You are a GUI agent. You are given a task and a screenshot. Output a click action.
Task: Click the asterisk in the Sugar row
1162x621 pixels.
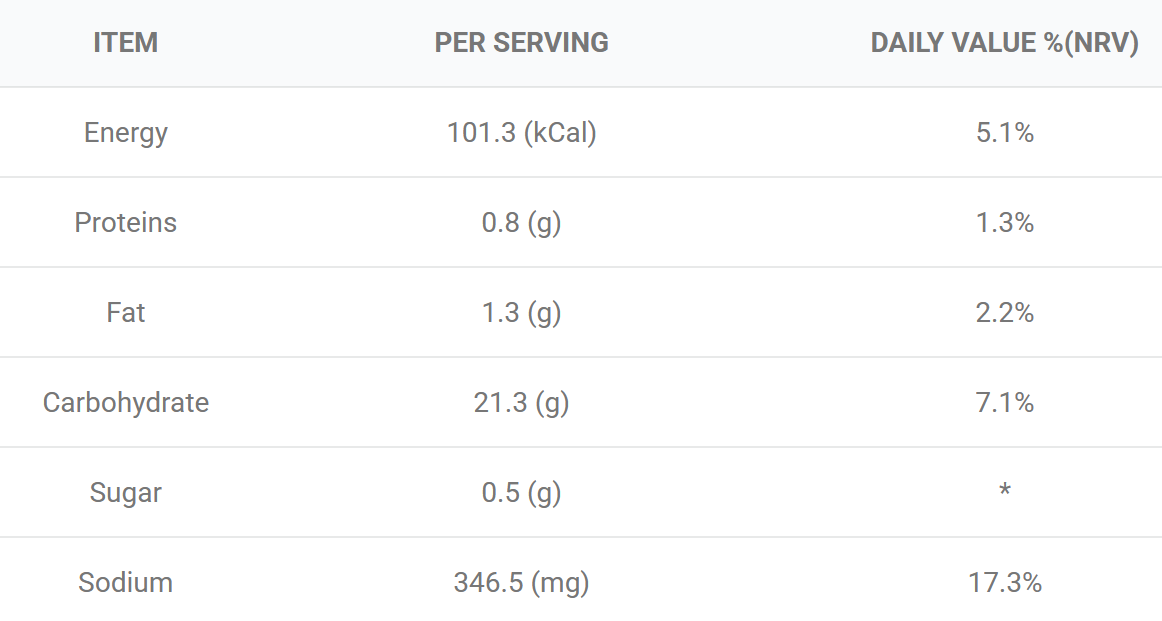point(1004,489)
